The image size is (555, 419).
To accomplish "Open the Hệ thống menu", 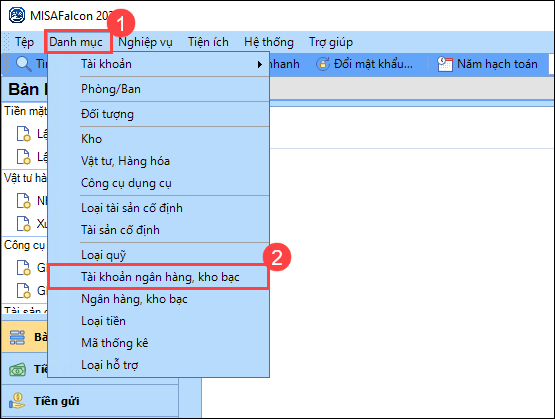I will pyautogui.click(x=269, y=42).
